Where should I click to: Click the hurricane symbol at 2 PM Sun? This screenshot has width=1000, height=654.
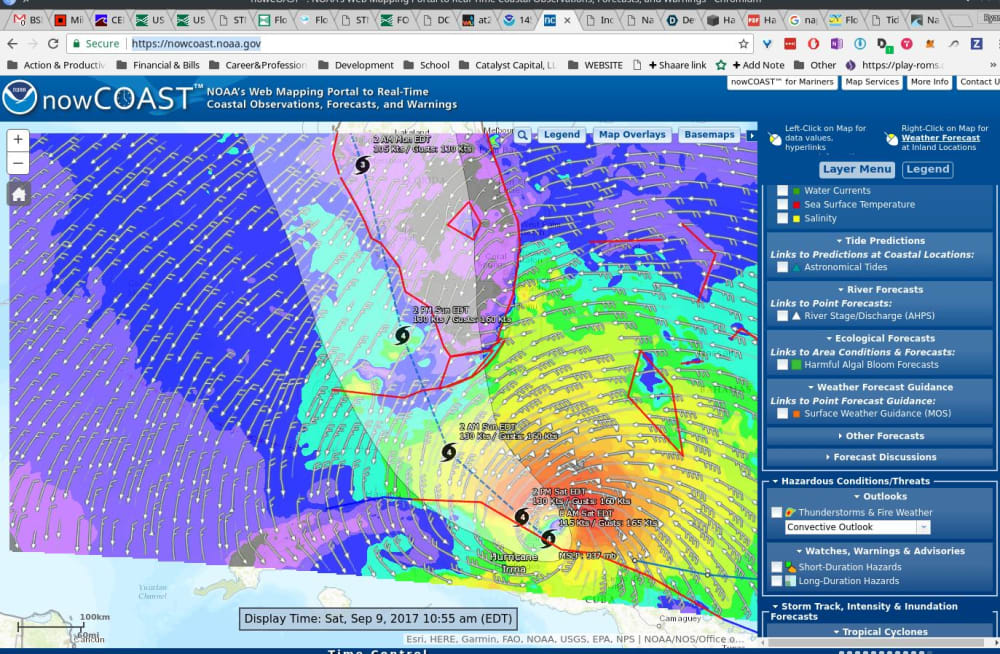click(x=402, y=334)
